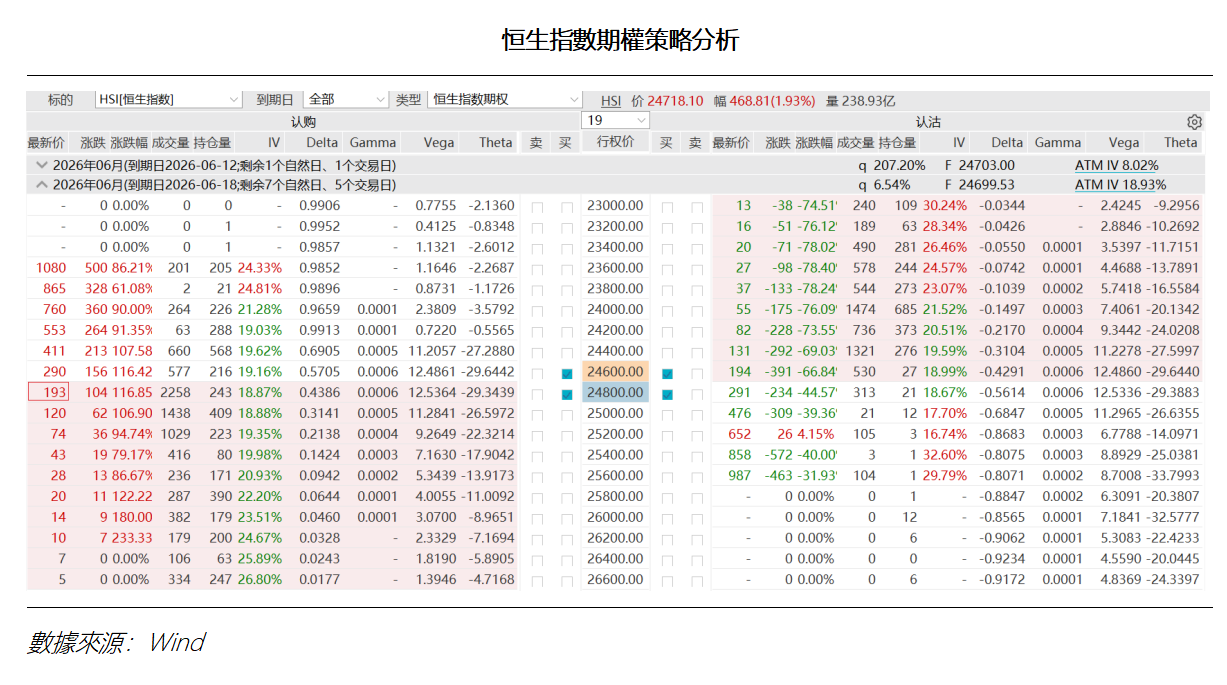Open the strike count dropdown showing 19

(x=616, y=120)
